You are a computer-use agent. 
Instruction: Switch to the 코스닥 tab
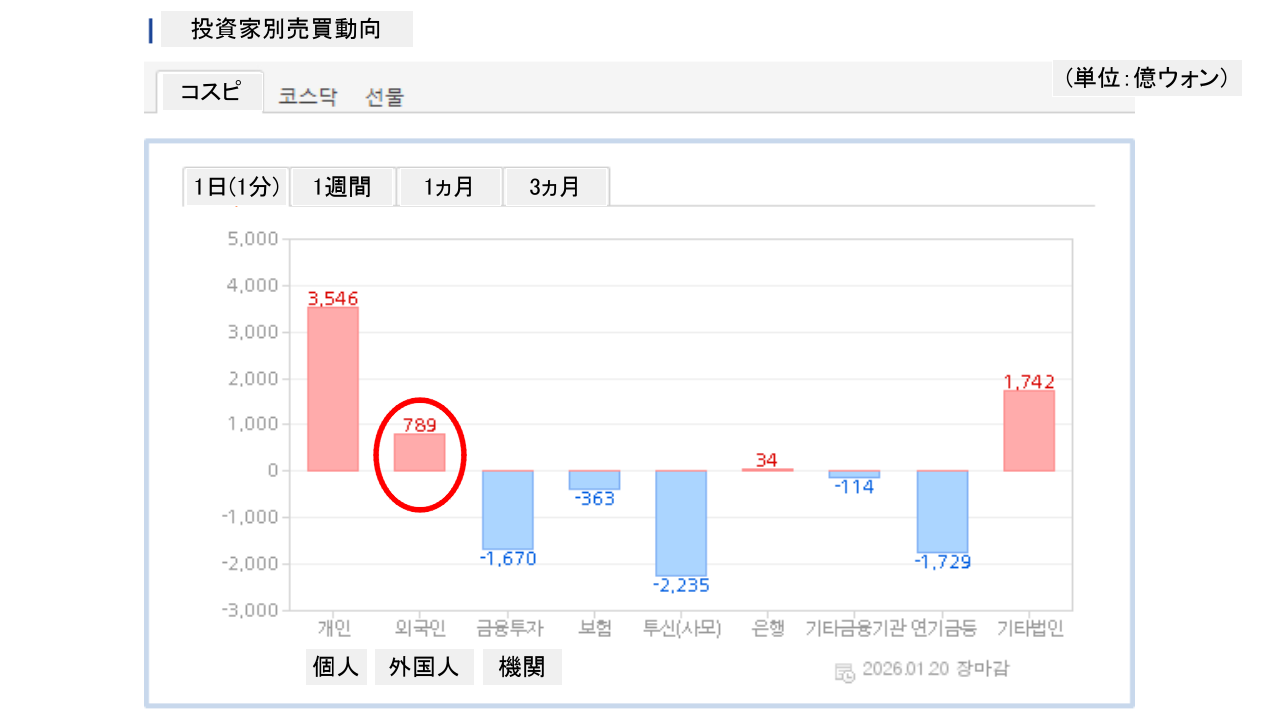click(308, 97)
